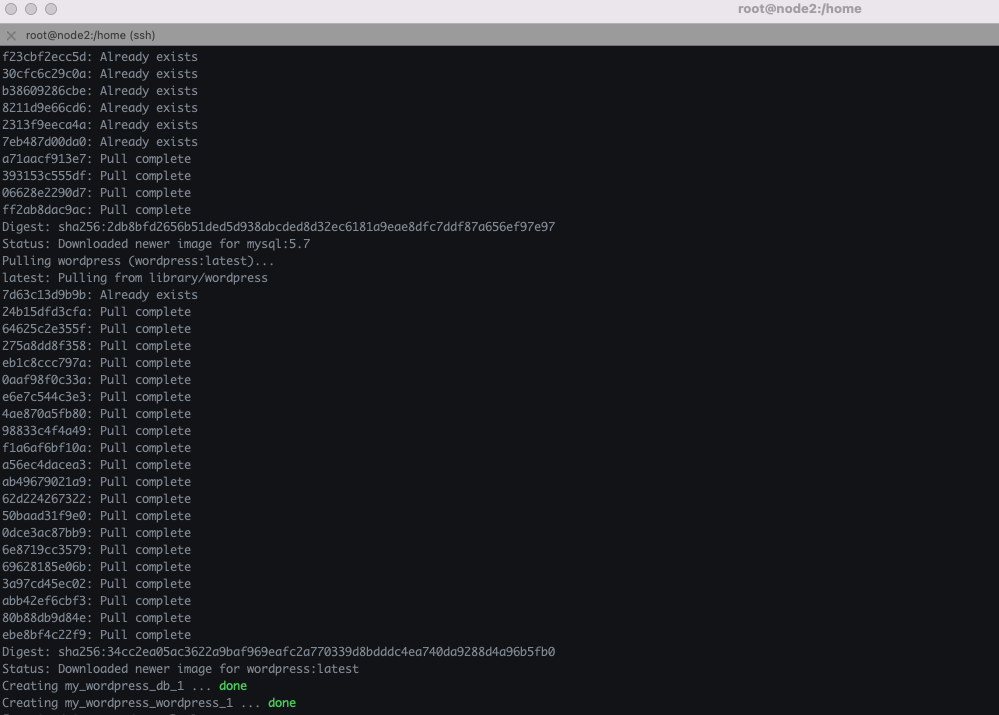The width and height of the screenshot is (999, 715).
Task: Click the a71aacf913e7 Pull complete line
Action: click(x=96, y=159)
